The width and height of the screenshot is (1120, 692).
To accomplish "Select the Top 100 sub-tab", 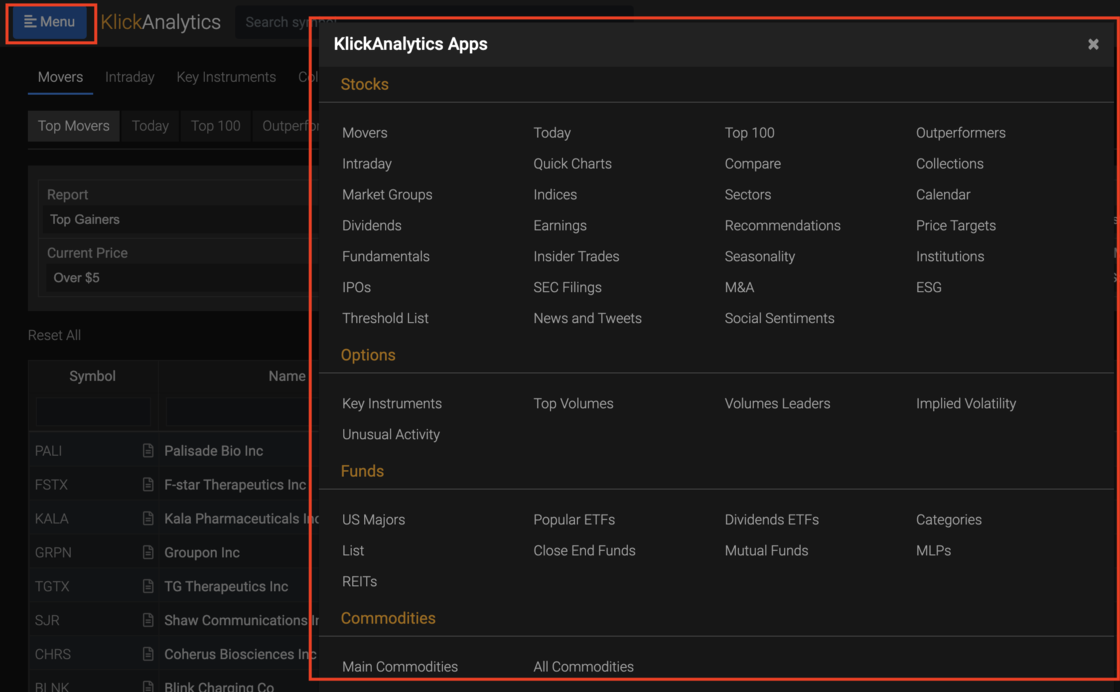I will tap(215, 126).
